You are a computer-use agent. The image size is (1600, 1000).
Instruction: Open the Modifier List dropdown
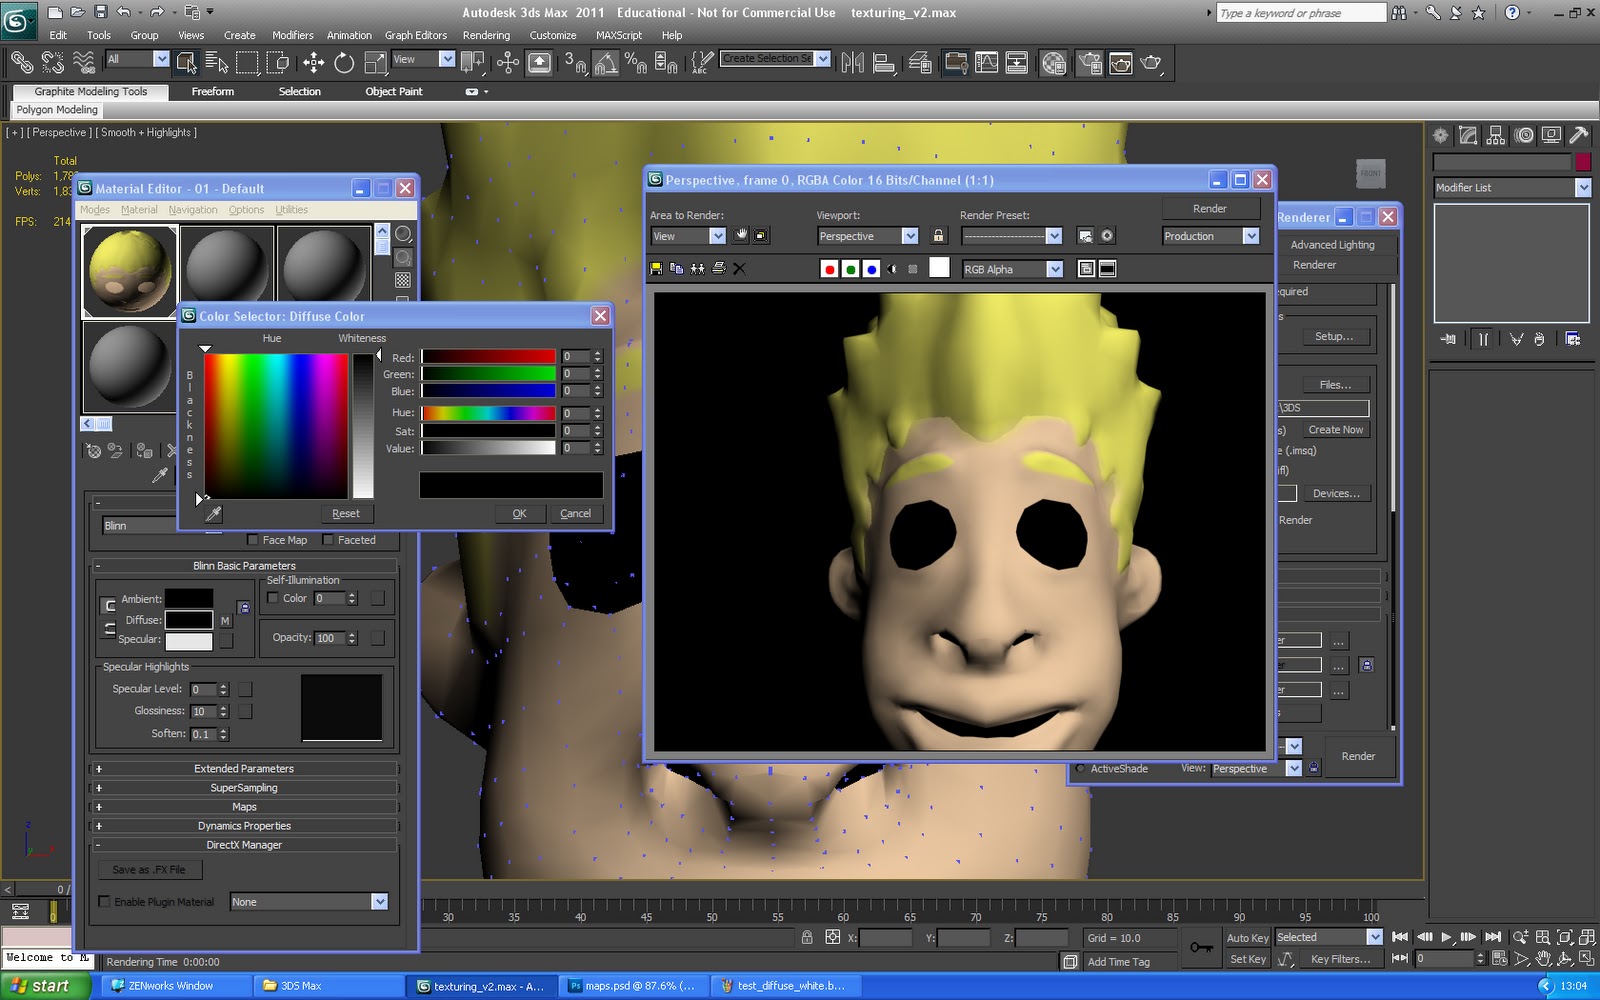(x=1512, y=187)
